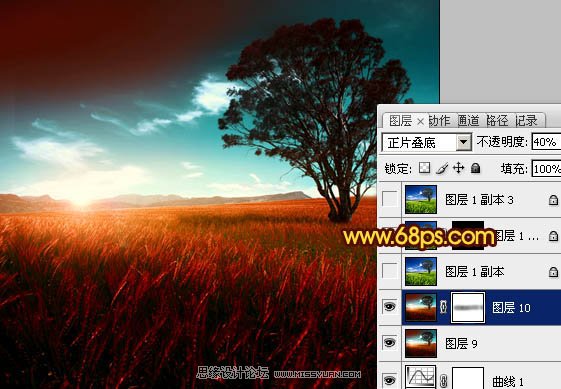This screenshot has width=561, height=389.
Task: Hide the 图层 9 layer
Action: [390, 343]
